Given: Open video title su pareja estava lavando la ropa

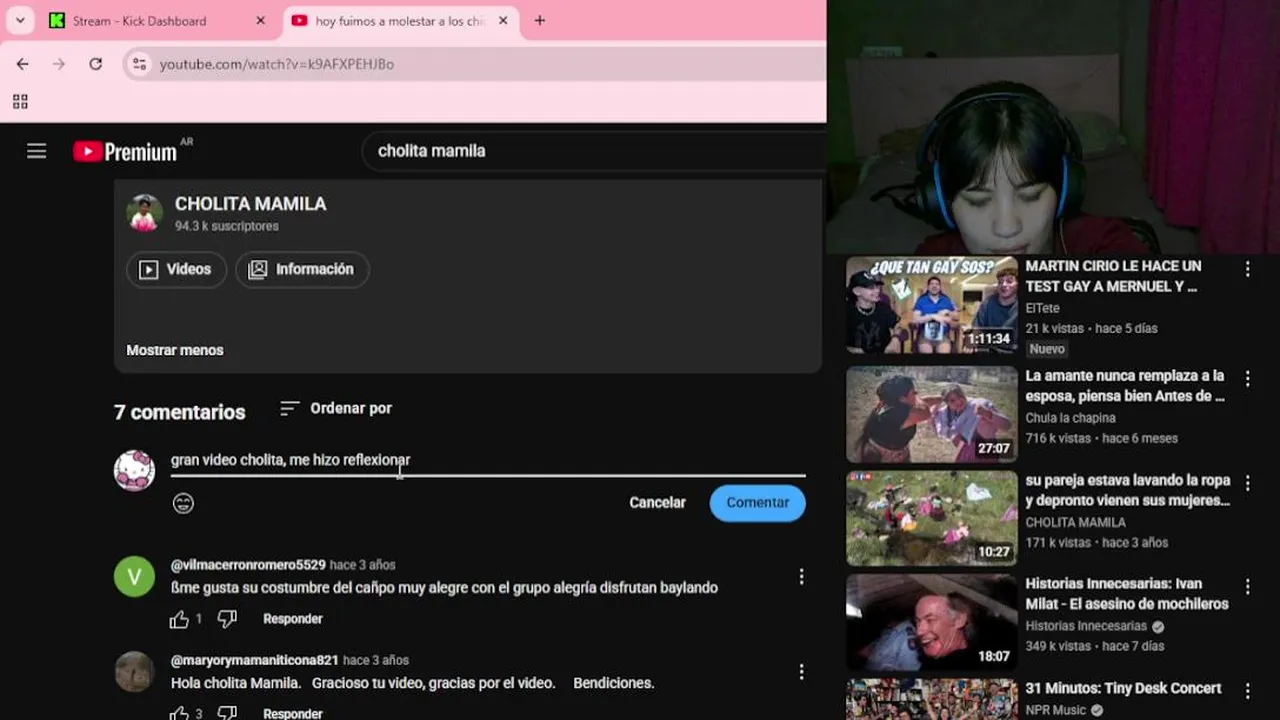Looking at the screenshot, I should pos(1128,490).
